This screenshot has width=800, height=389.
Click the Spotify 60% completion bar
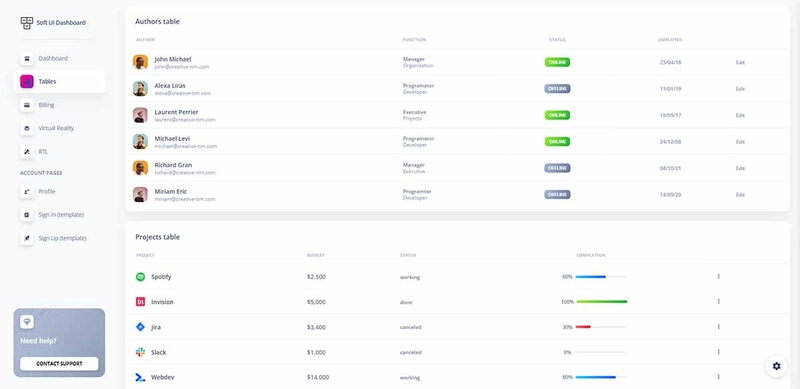tap(601, 277)
